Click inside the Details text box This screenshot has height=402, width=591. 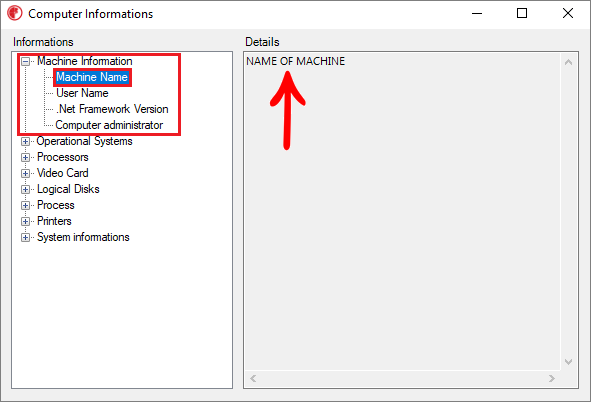tap(402, 212)
